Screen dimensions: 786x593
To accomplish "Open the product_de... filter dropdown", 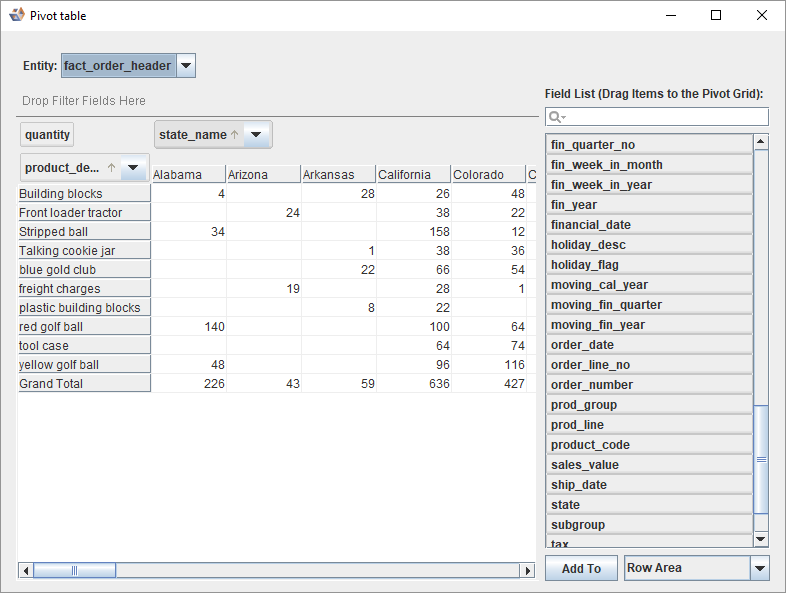I will (x=134, y=168).
